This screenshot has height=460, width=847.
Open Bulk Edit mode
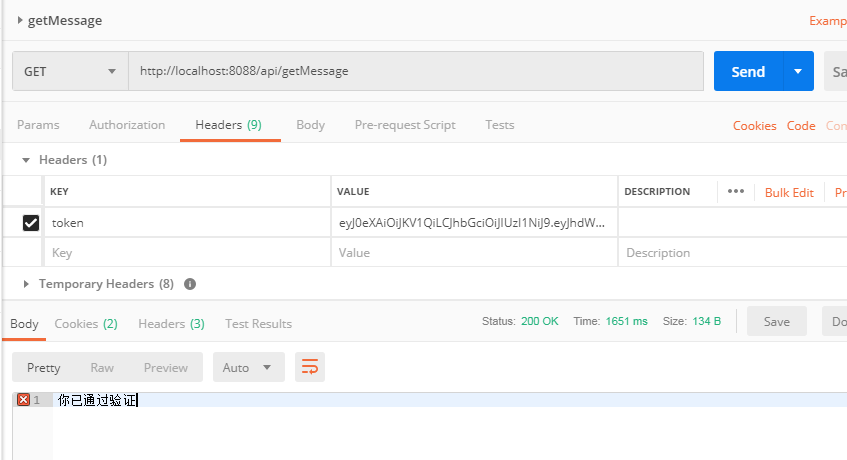click(x=789, y=193)
